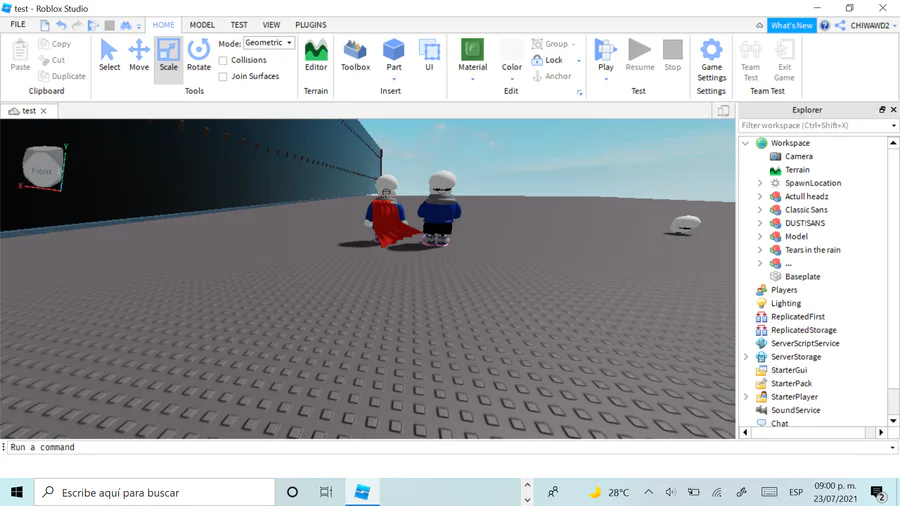
Task: Click the Redo arrow in quick access bar
Action: [x=77, y=25]
